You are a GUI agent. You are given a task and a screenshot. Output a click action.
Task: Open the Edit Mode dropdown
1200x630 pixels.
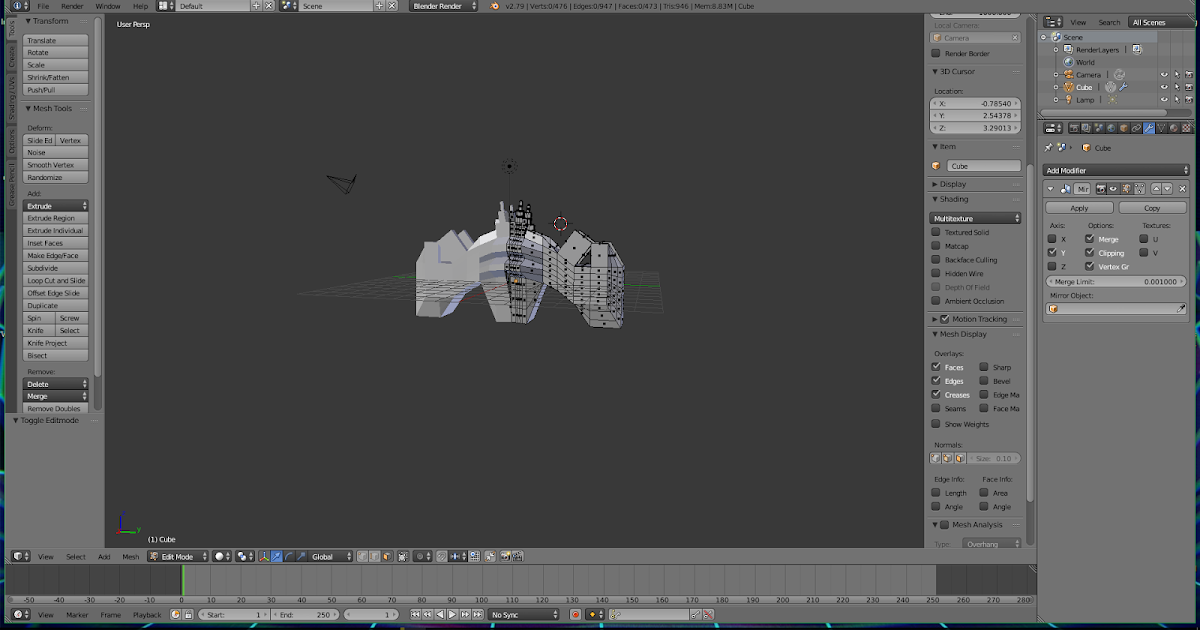pyautogui.click(x=178, y=556)
